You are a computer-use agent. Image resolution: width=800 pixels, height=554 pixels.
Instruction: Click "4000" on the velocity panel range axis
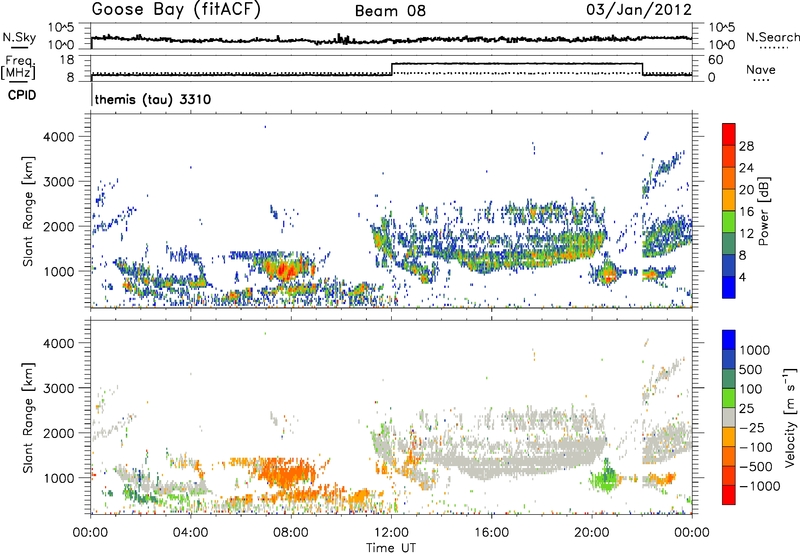[x=59, y=343]
